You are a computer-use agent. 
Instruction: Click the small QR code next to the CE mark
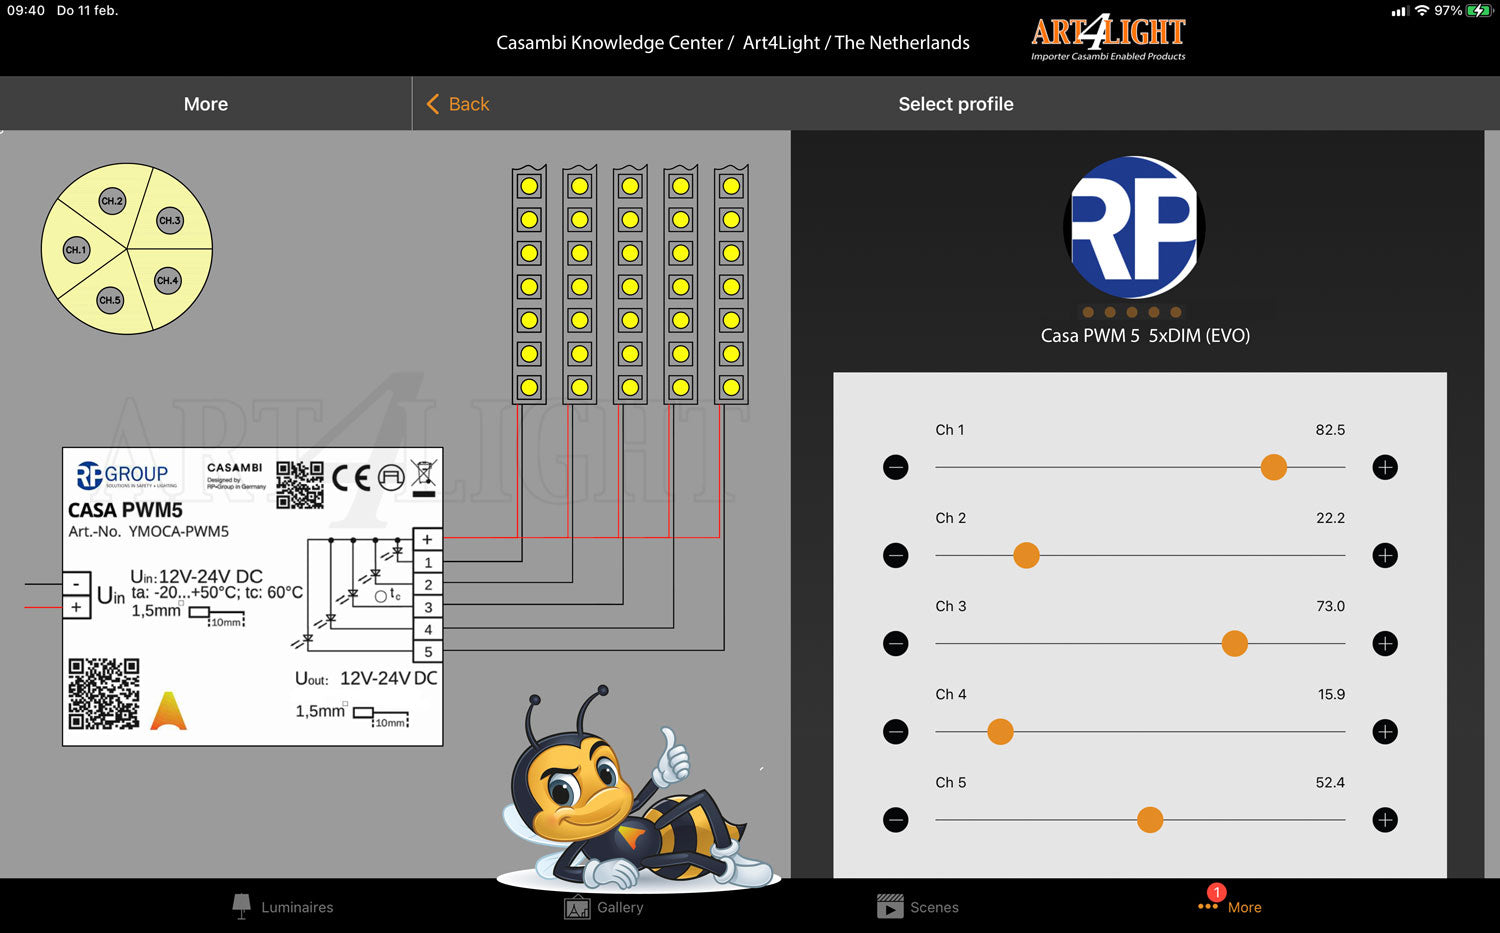pos(300,485)
